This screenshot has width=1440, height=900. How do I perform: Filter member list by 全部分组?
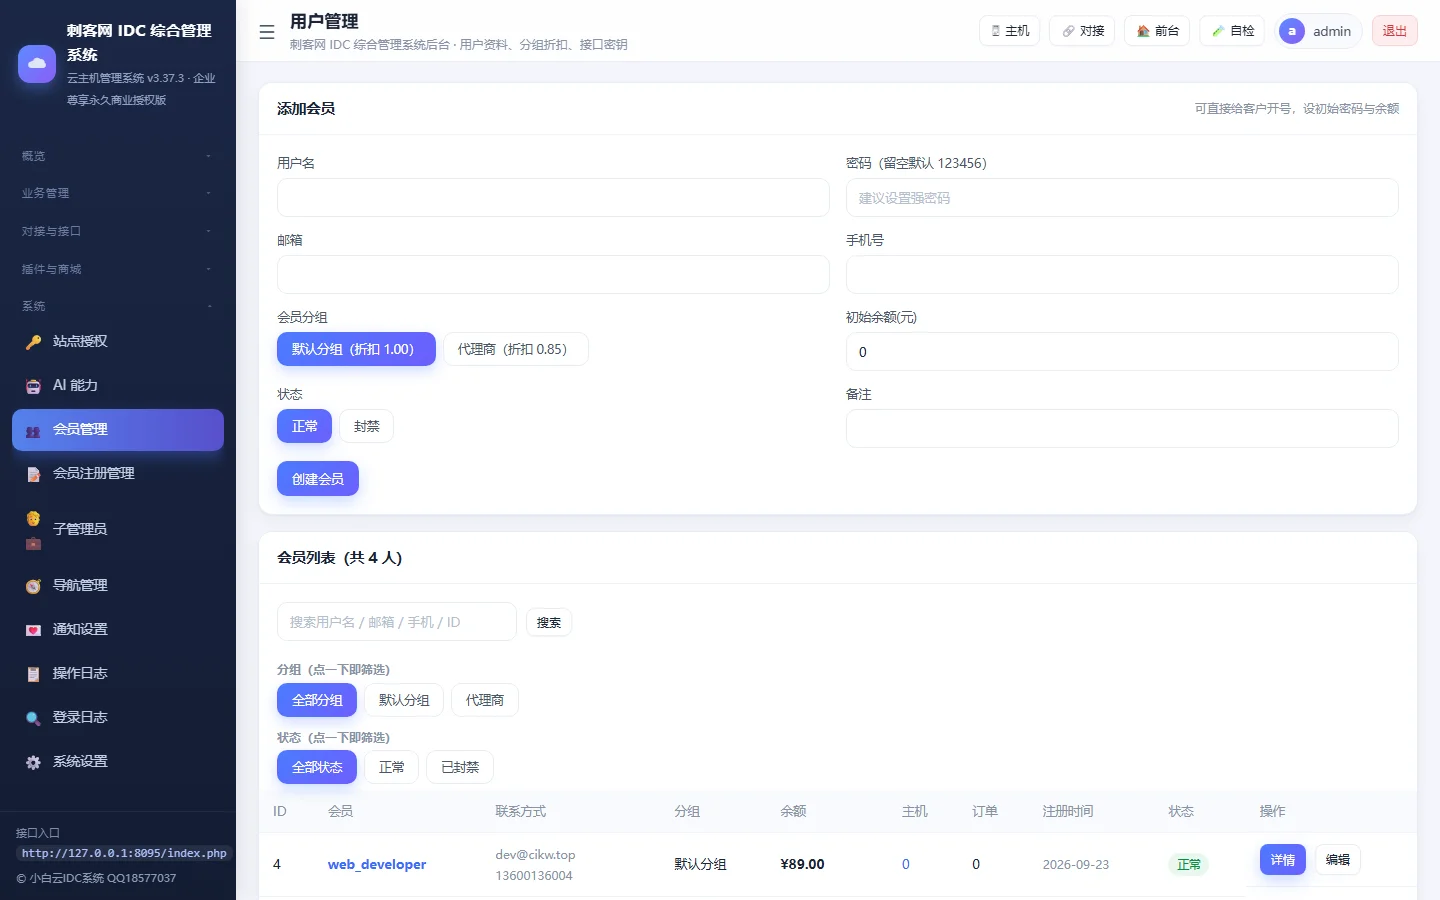317,700
